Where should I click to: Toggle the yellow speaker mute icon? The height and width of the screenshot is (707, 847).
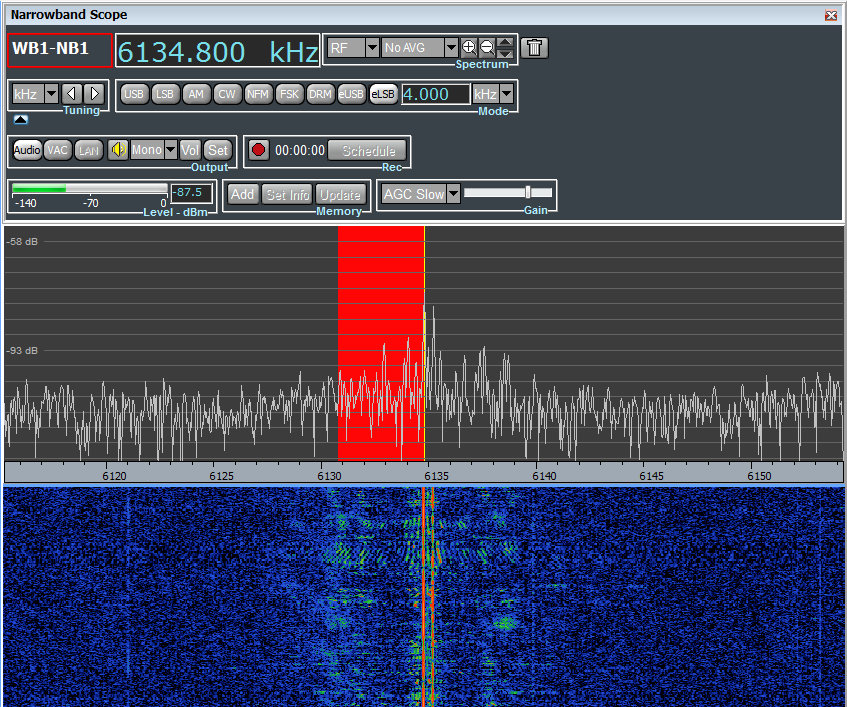tap(118, 150)
